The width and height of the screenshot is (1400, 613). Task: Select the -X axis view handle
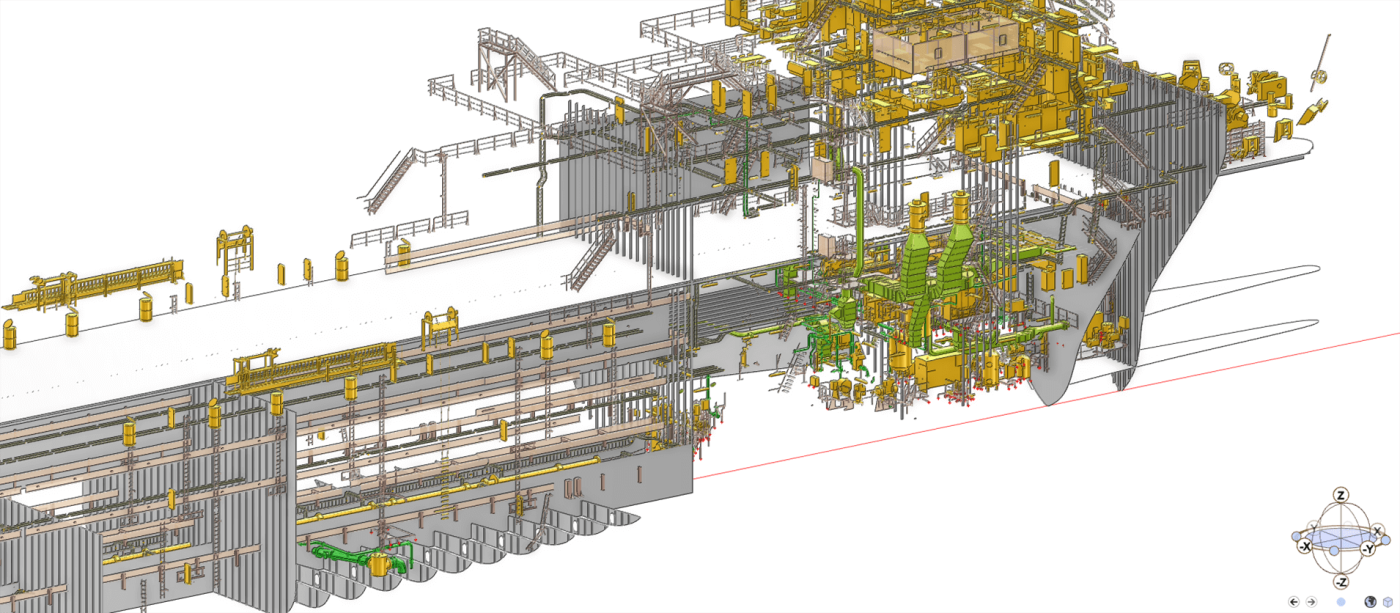click(1305, 547)
